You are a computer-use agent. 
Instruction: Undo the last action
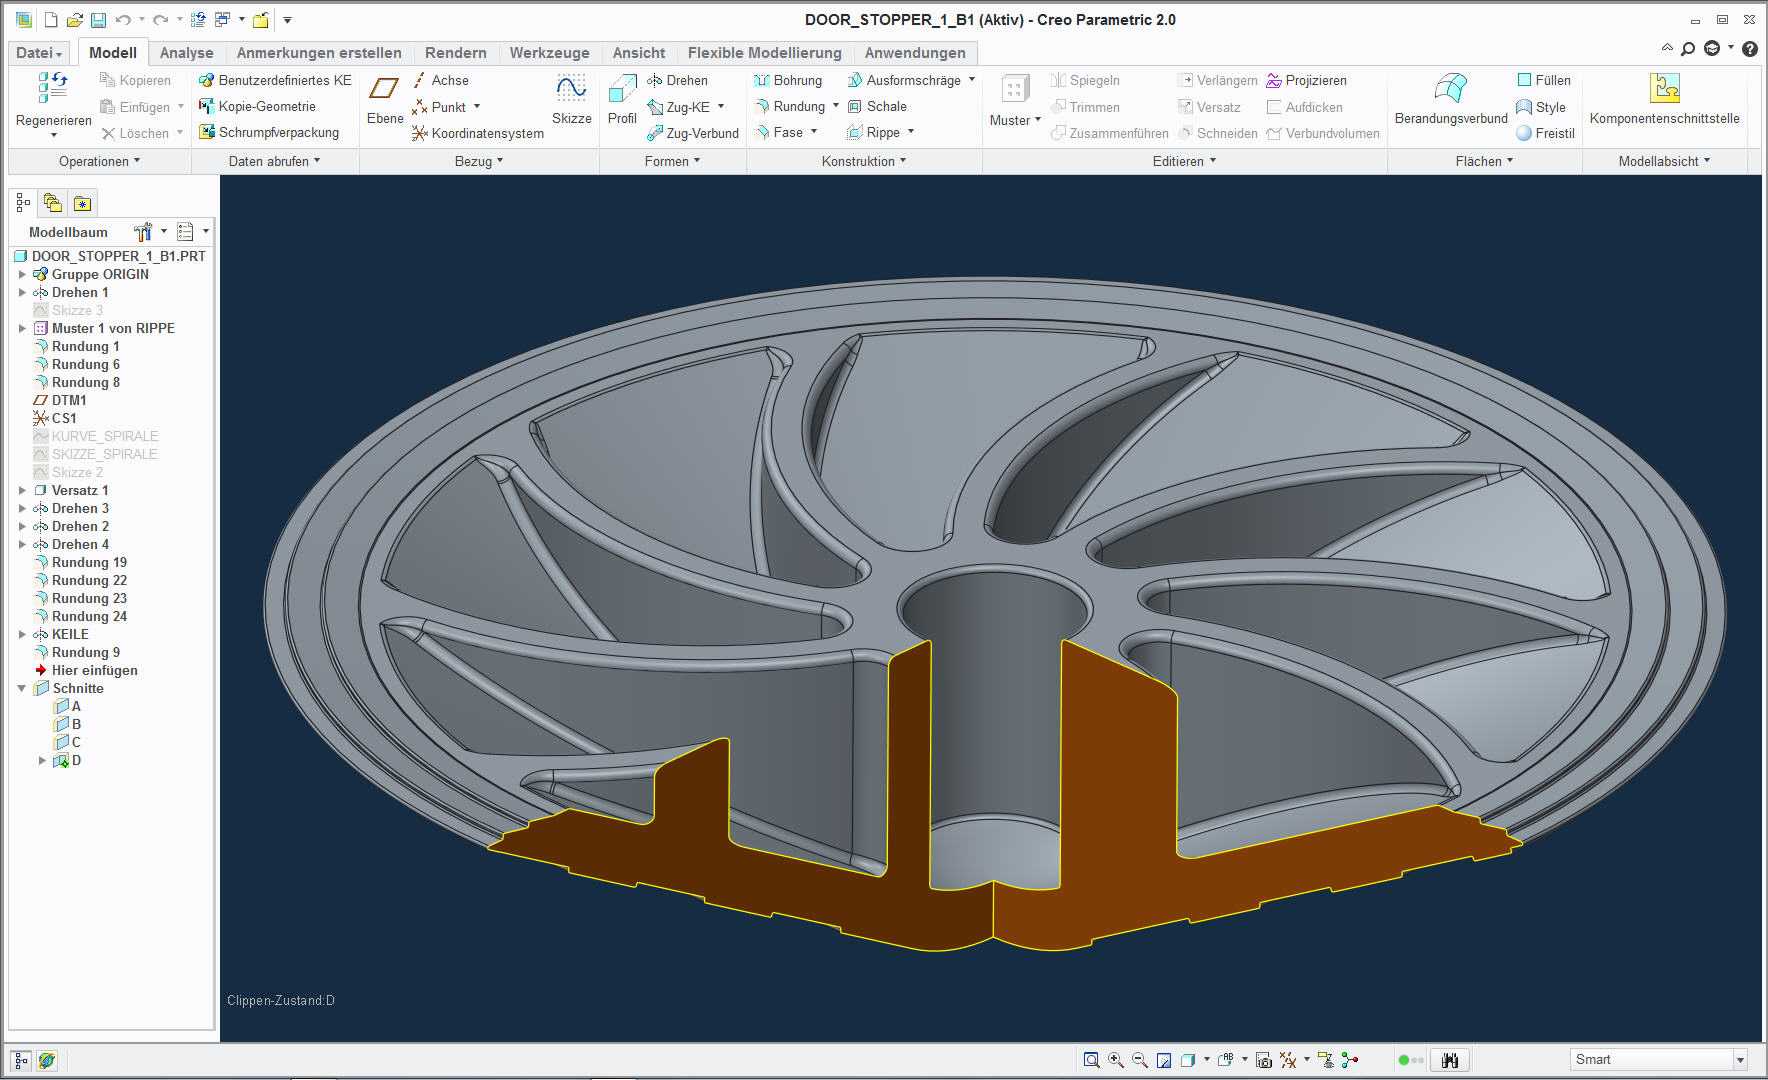pyautogui.click(x=123, y=20)
